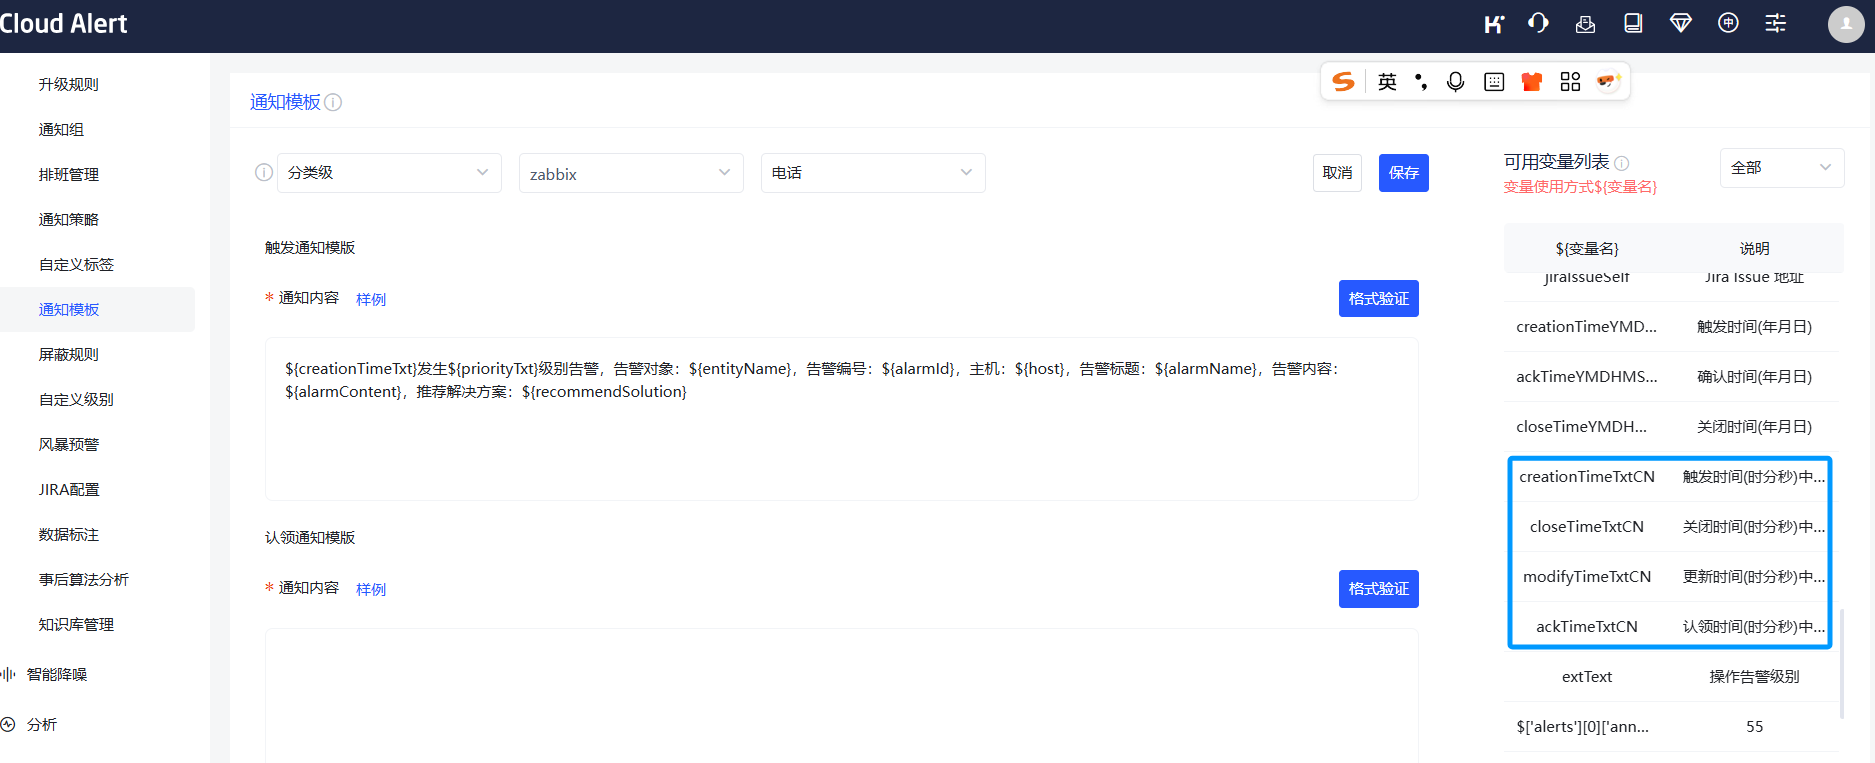The image size is (1875, 763).
Task: Toggle the Sogou soft keyboard icon
Action: pyautogui.click(x=1494, y=82)
